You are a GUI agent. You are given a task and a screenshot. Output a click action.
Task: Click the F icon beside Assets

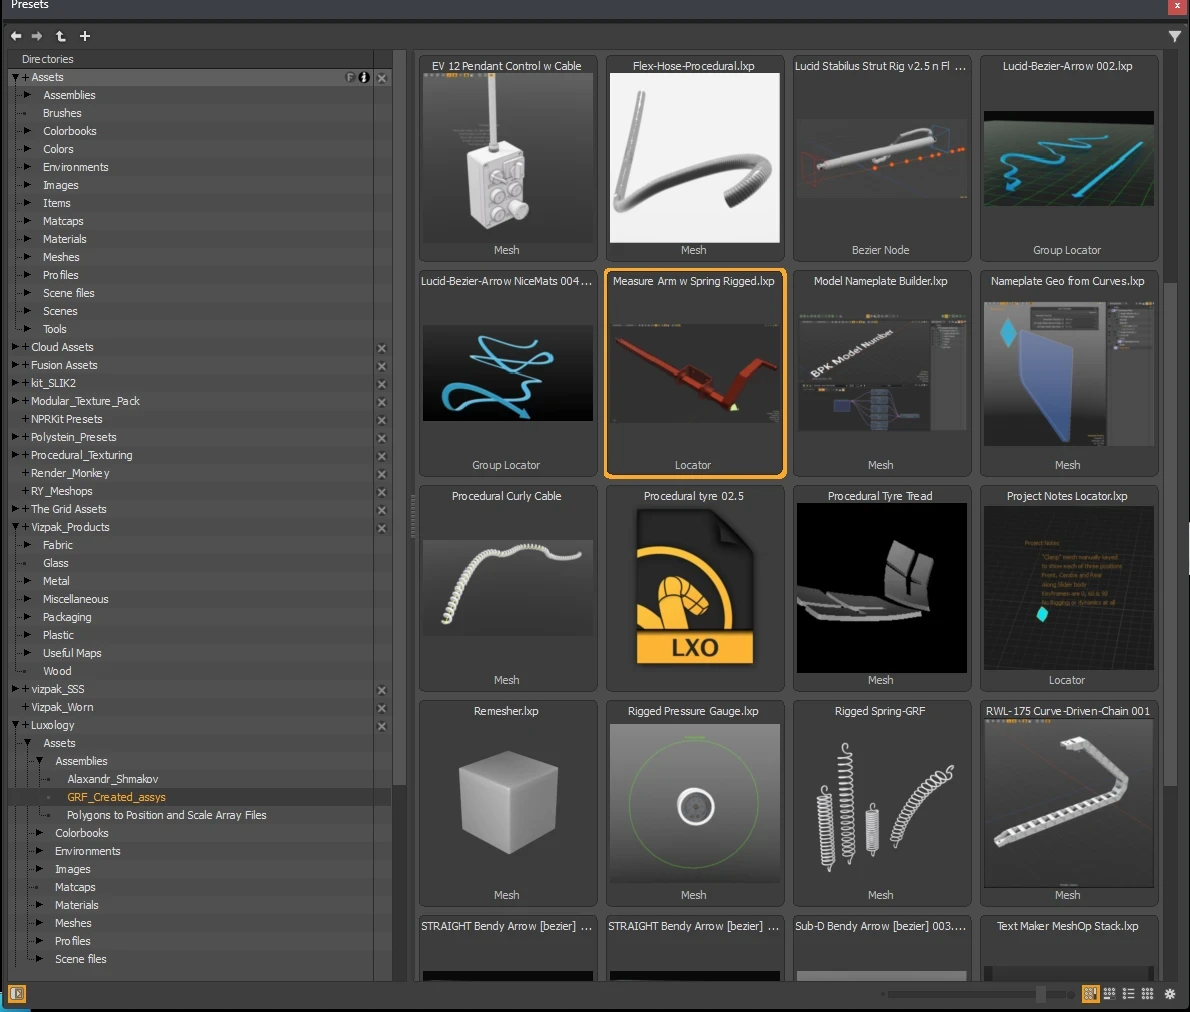[350, 77]
